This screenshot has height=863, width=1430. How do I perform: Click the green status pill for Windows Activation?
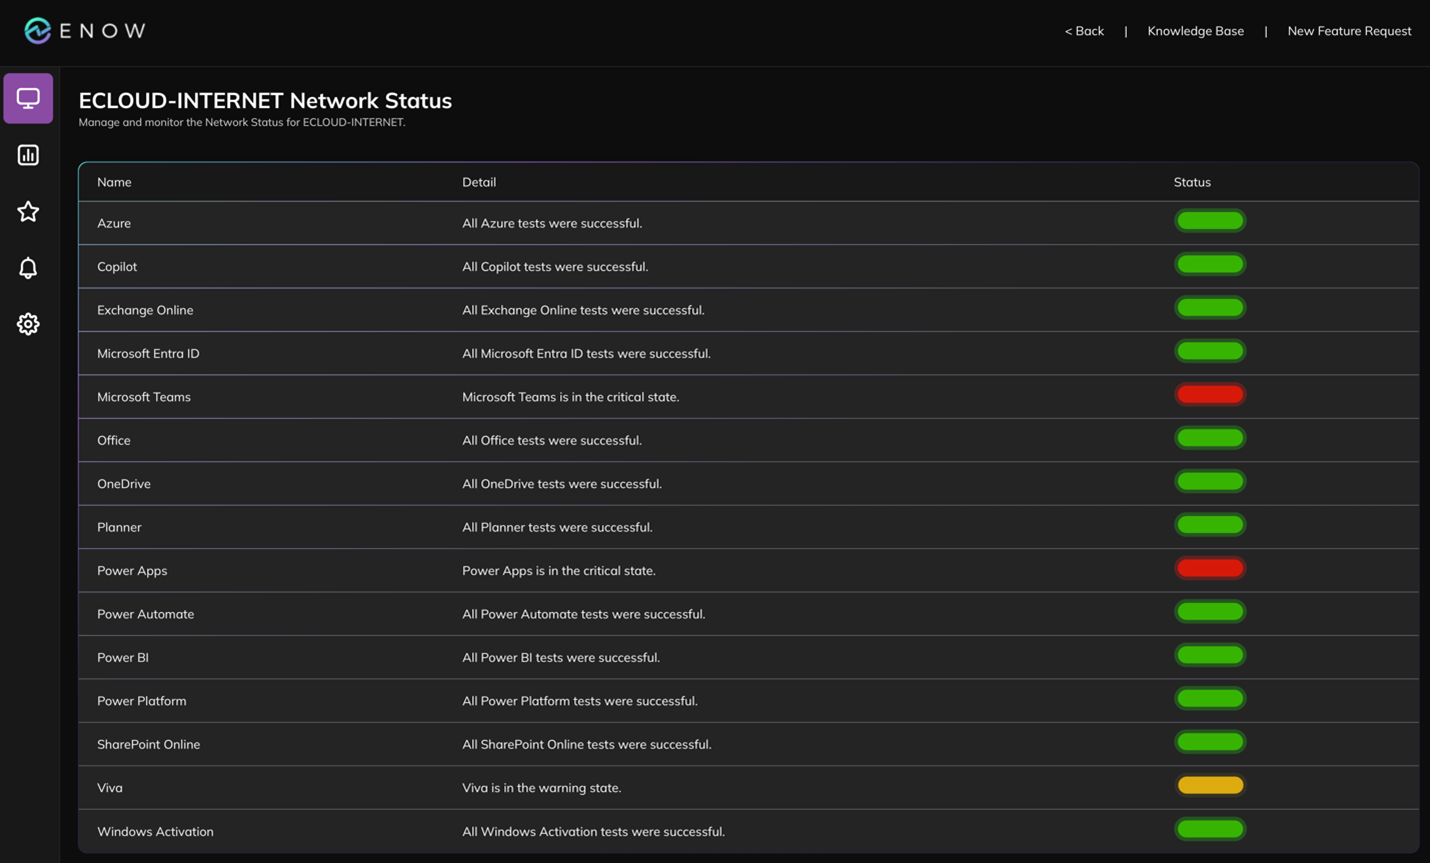click(x=1210, y=829)
